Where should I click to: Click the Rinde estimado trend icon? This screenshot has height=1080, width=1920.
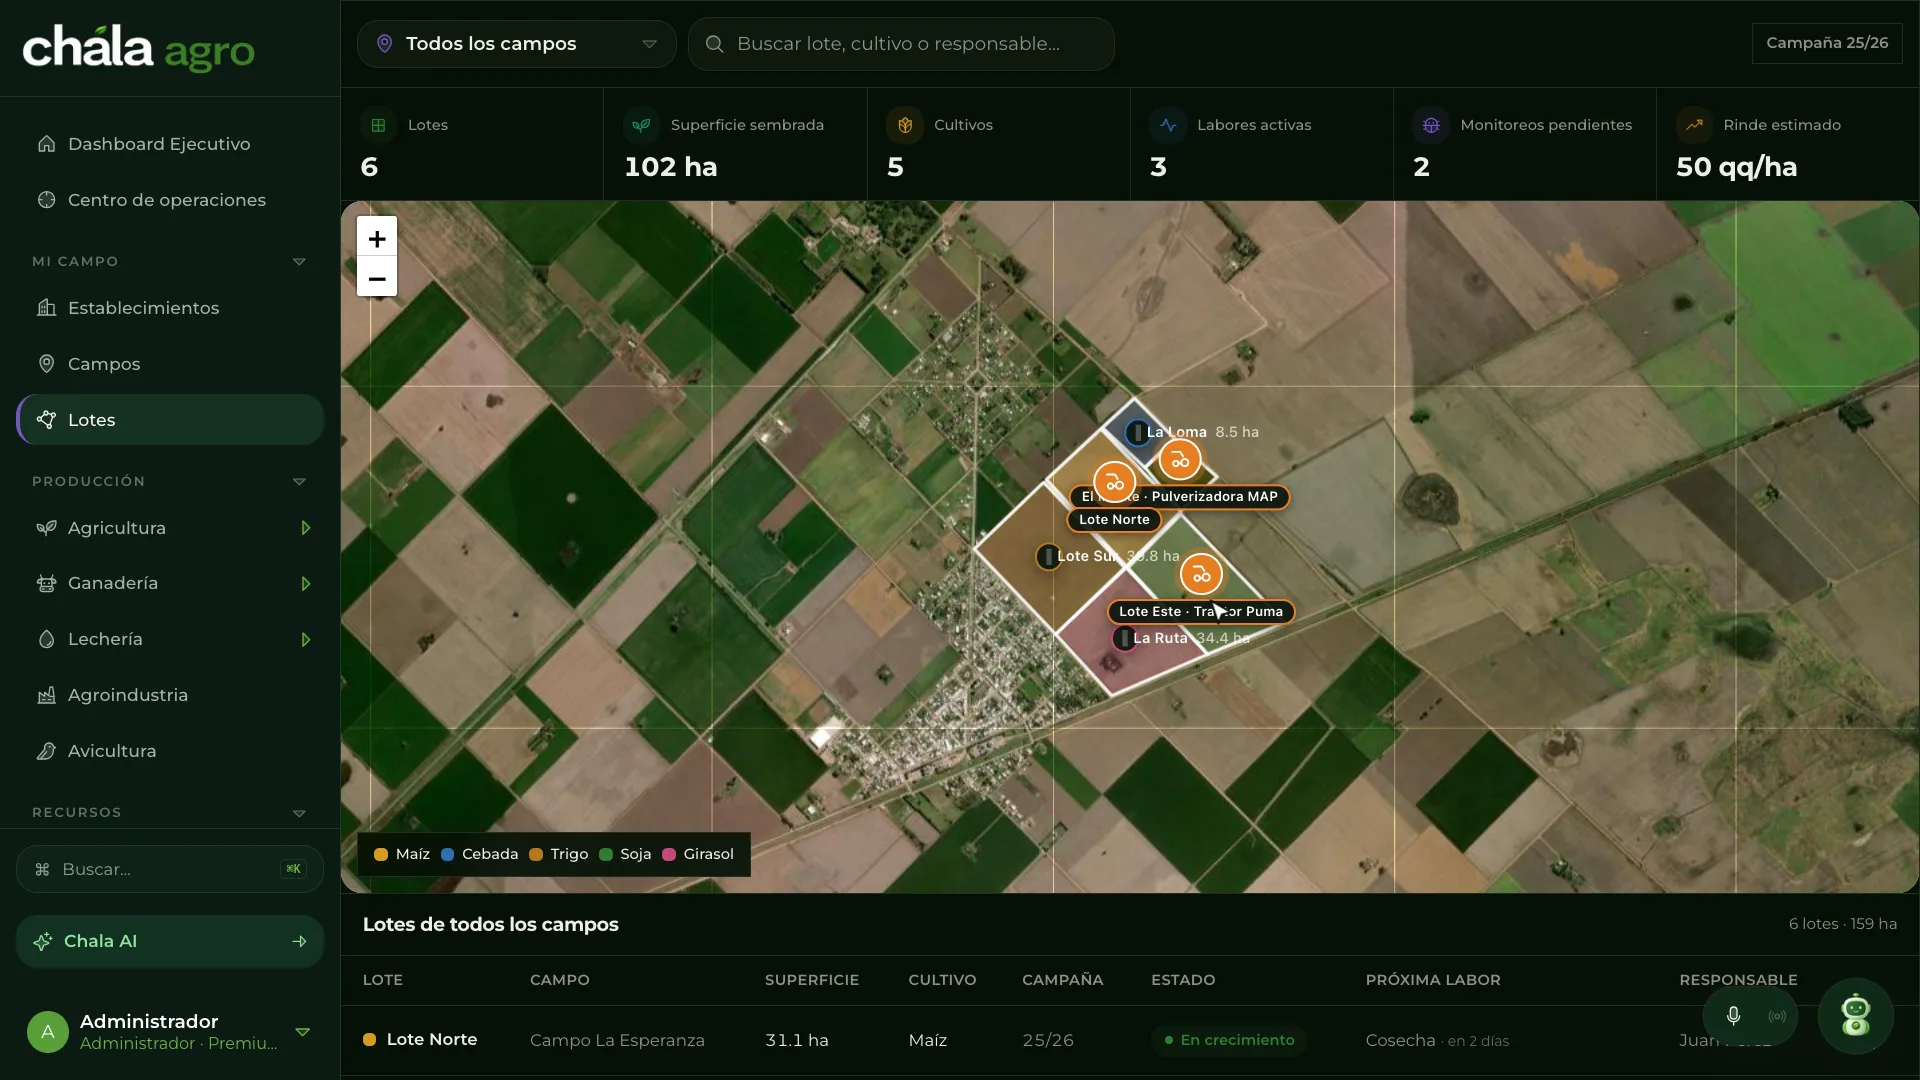click(1694, 125)
